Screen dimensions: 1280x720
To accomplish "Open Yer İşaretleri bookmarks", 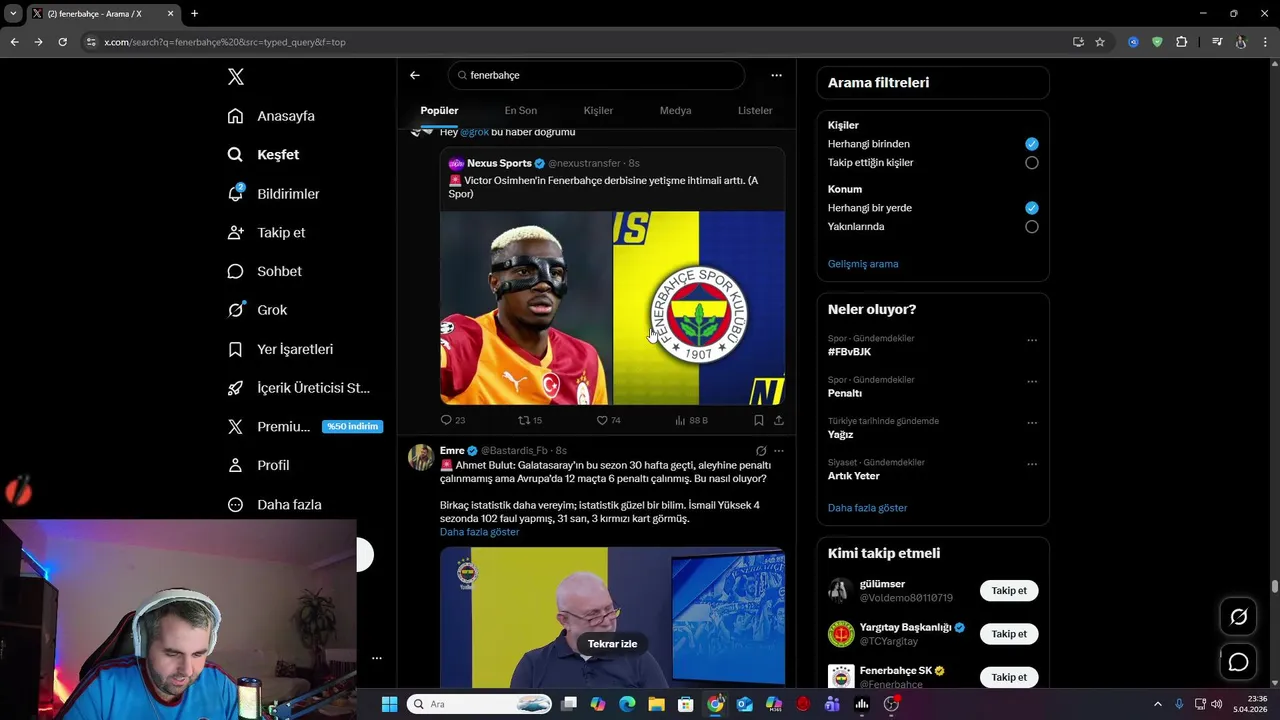I will click(280, 349).
